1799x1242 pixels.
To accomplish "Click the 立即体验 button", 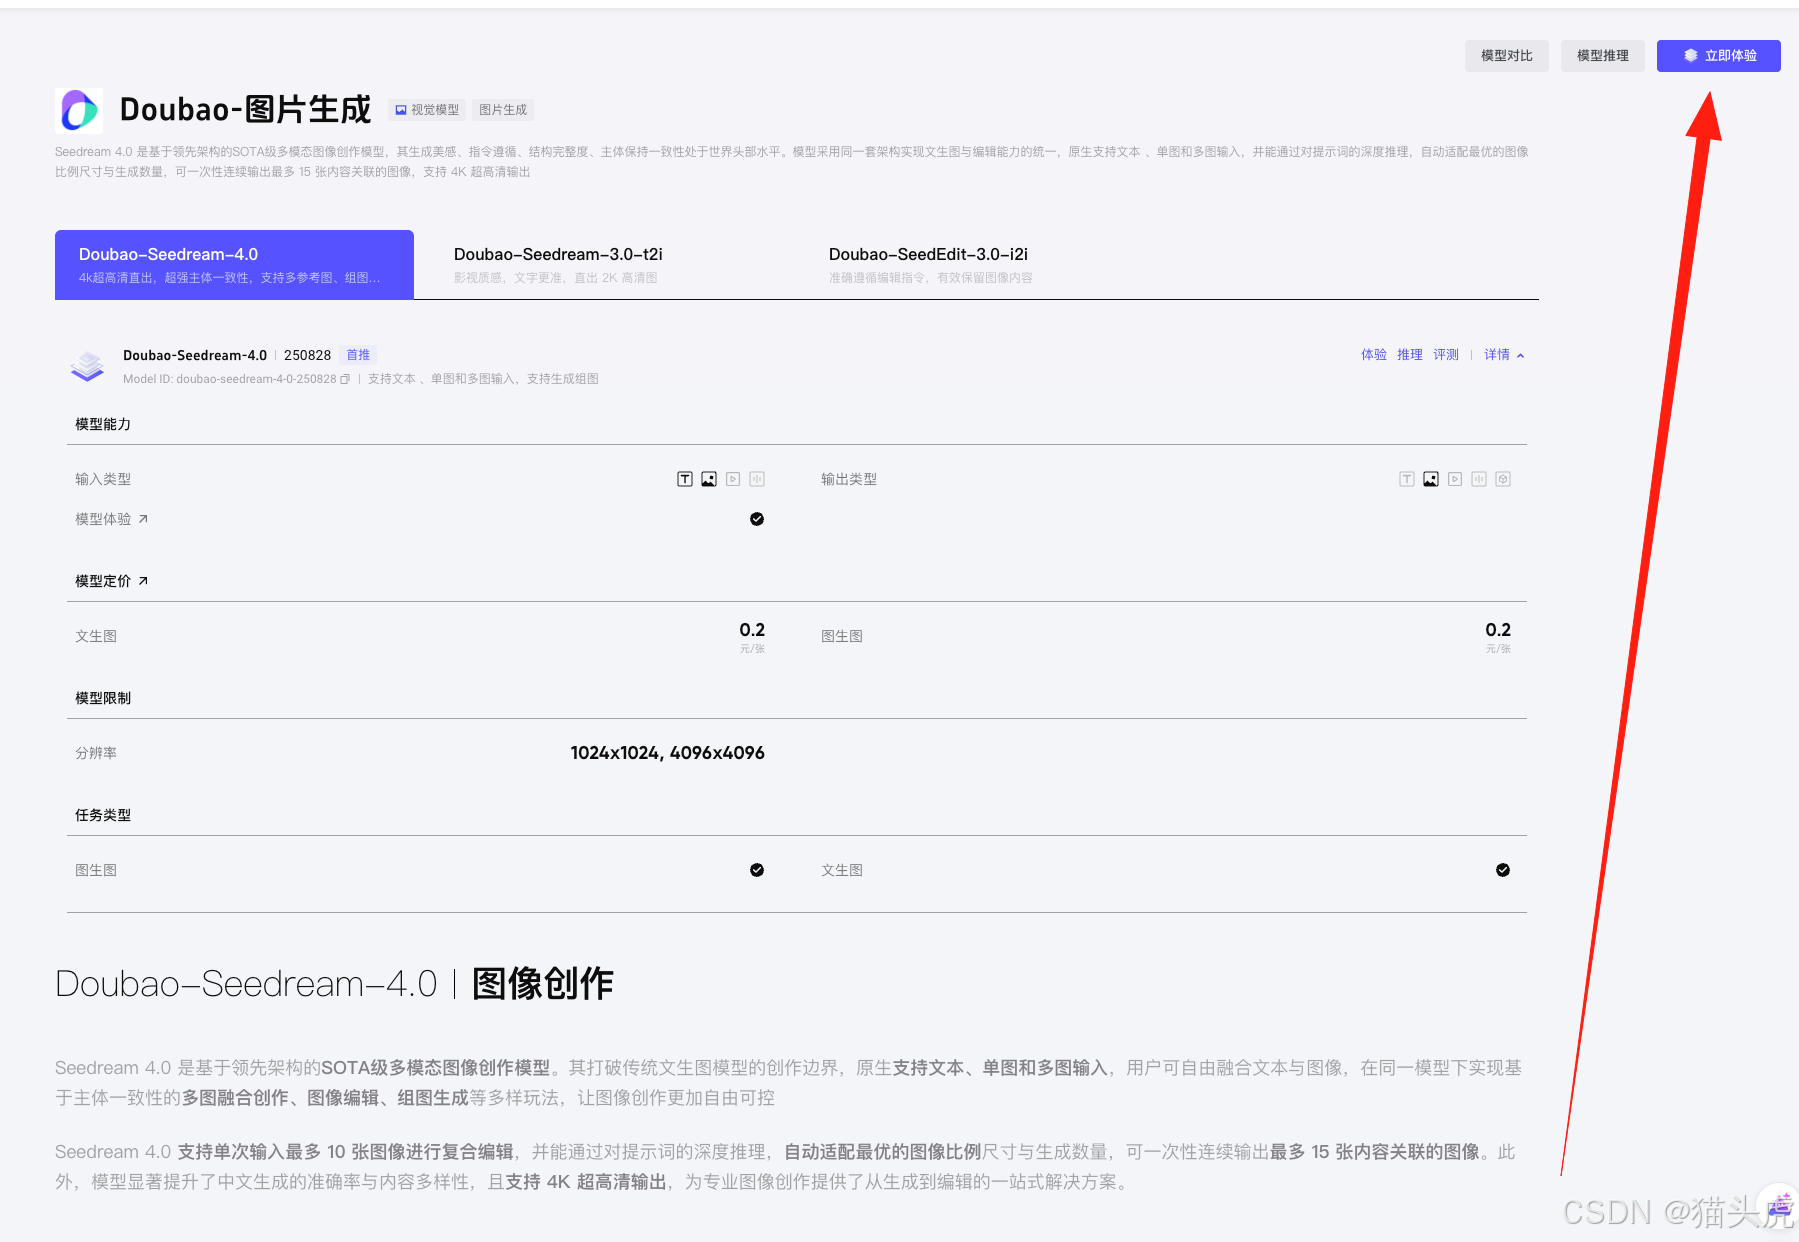I will pyautogui.click(x=1718, y=56).
